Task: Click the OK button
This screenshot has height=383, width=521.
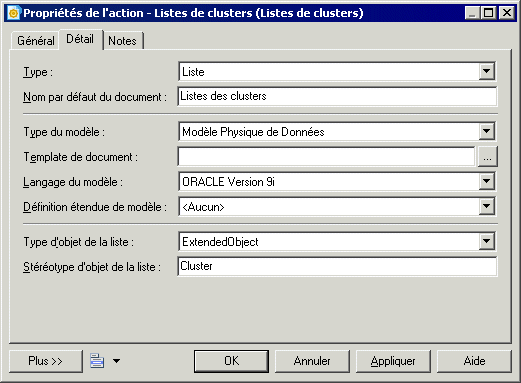Action: tap(231, 361)
